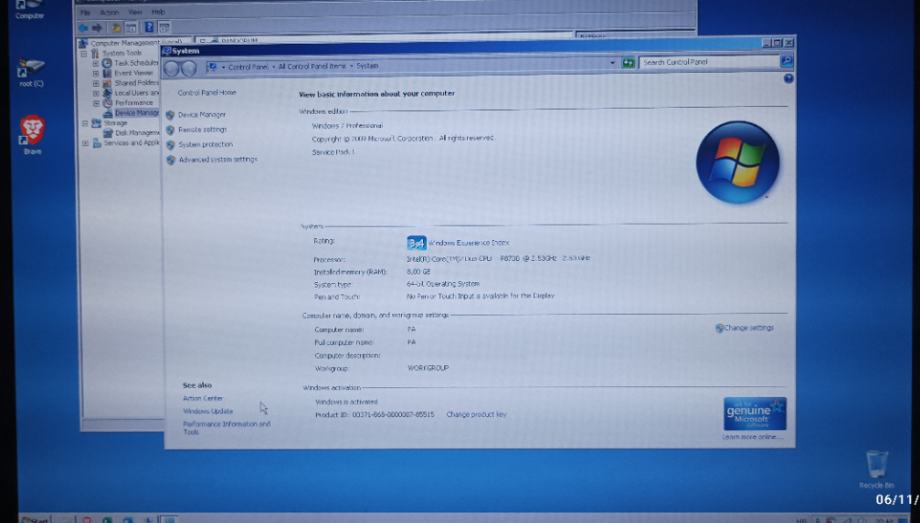This screenshot has height=523, width=920.
Task: Open File menu in Computer Management
Action: (85, 12)
